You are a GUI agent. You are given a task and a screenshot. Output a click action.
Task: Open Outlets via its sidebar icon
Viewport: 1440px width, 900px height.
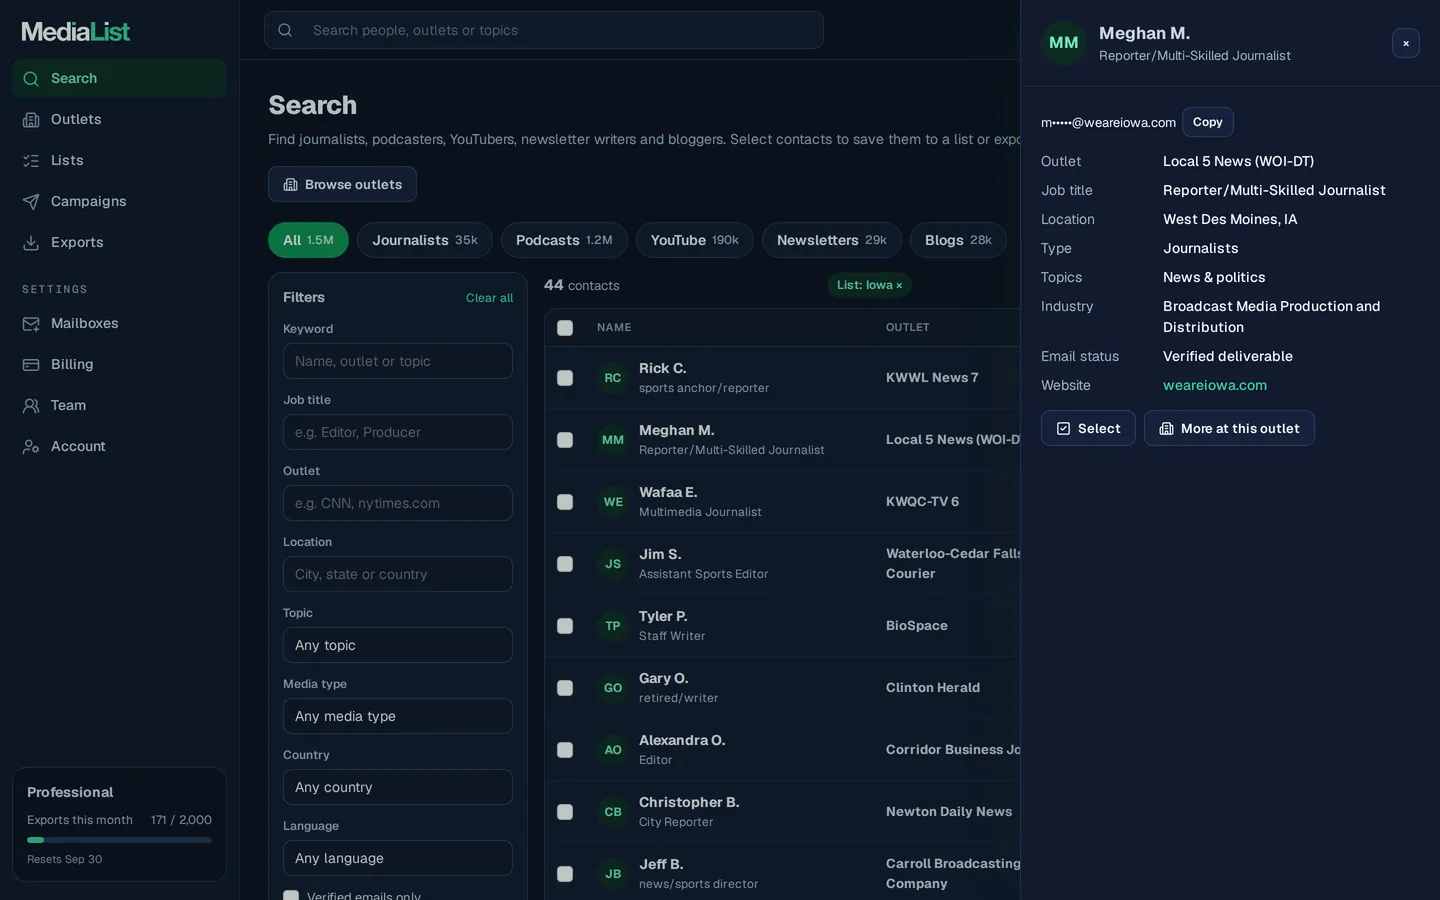pyautogui.click(x=31, y=120)
